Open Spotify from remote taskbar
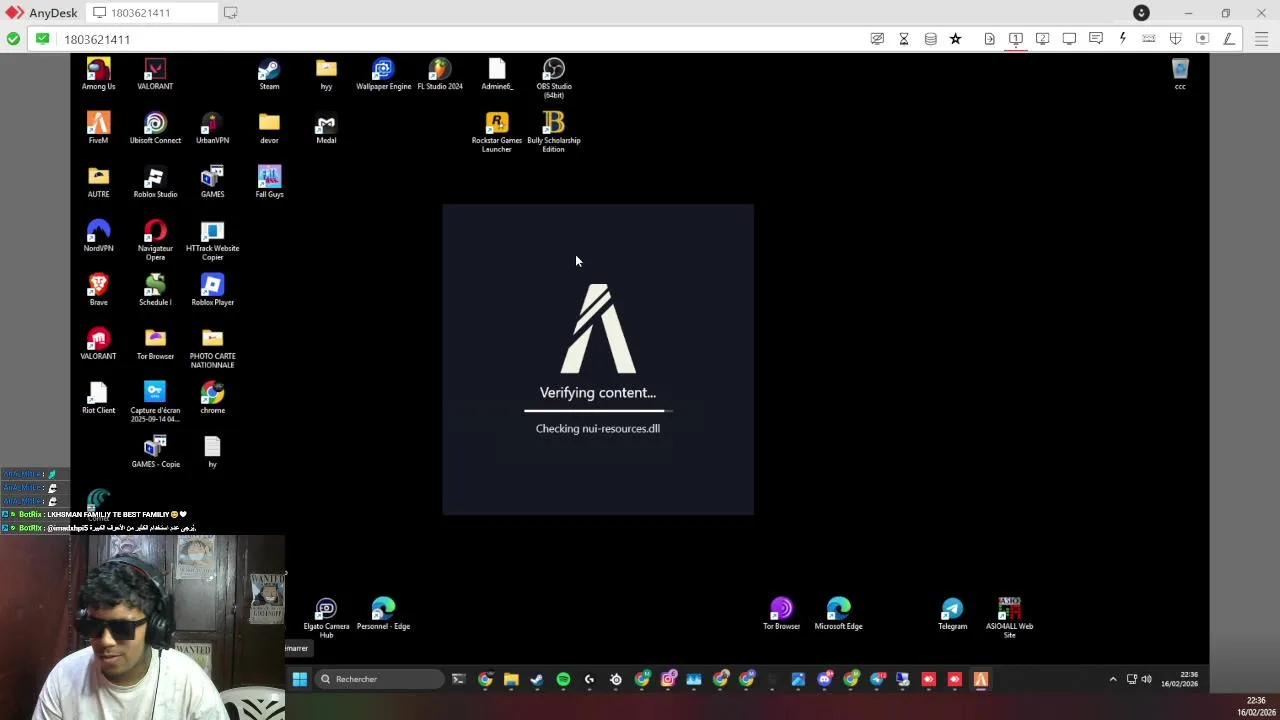Image resolution: width=1280 pixels, height=720 pixels. pos(563,679)
